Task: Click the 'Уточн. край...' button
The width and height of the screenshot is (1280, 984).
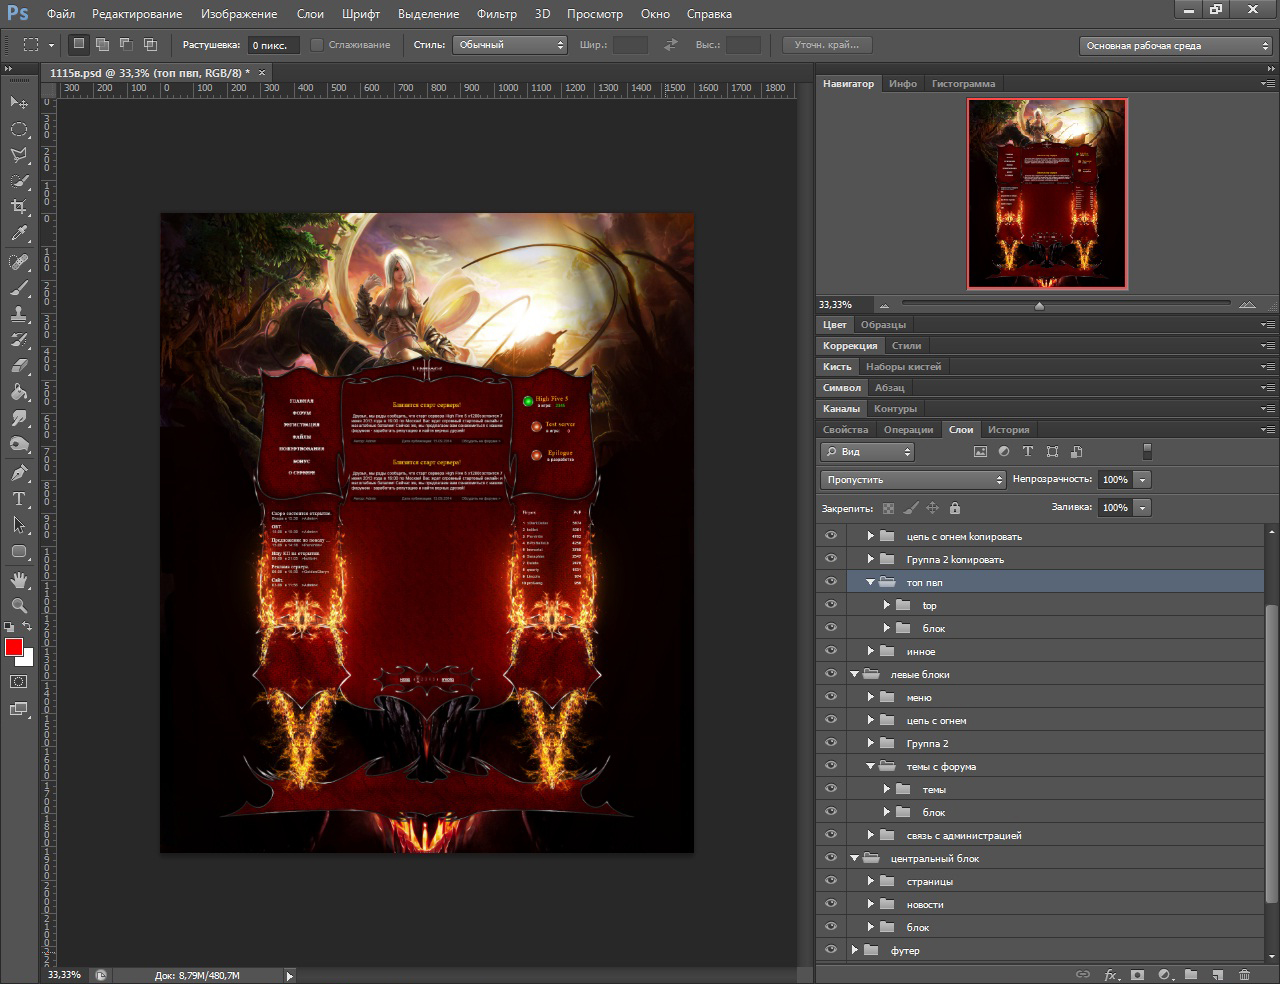Action: (x=827, y=45)
